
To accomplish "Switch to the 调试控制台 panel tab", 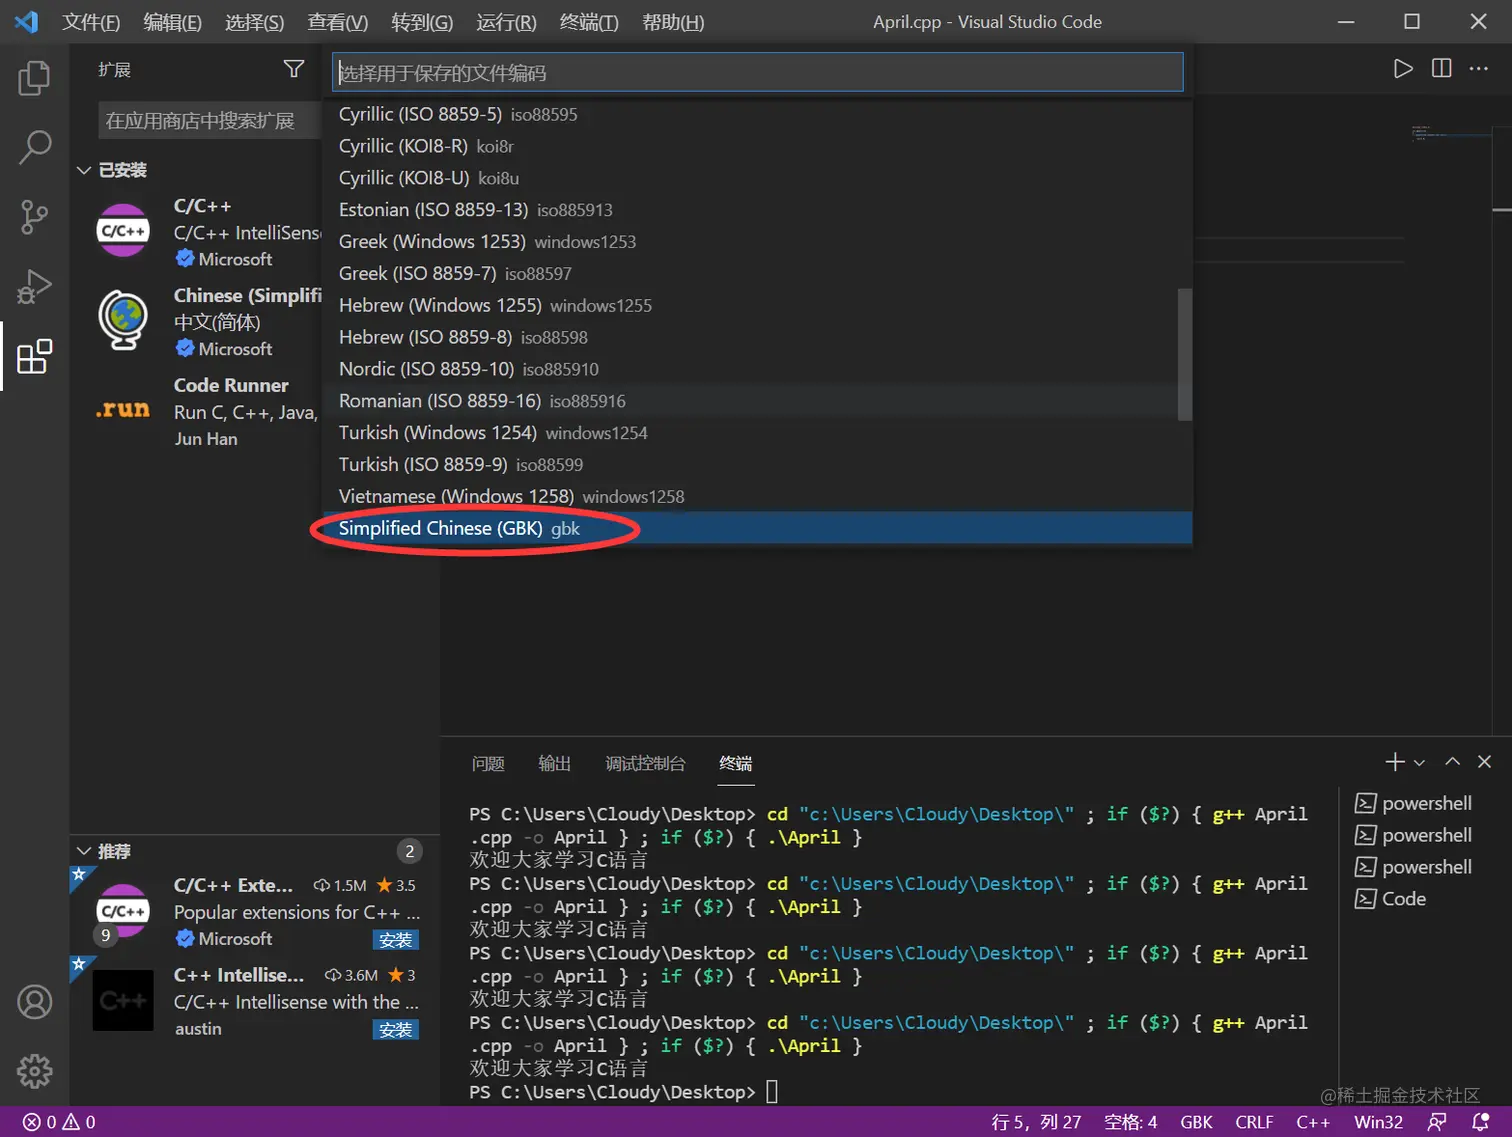I will click(x=645, y=763).
